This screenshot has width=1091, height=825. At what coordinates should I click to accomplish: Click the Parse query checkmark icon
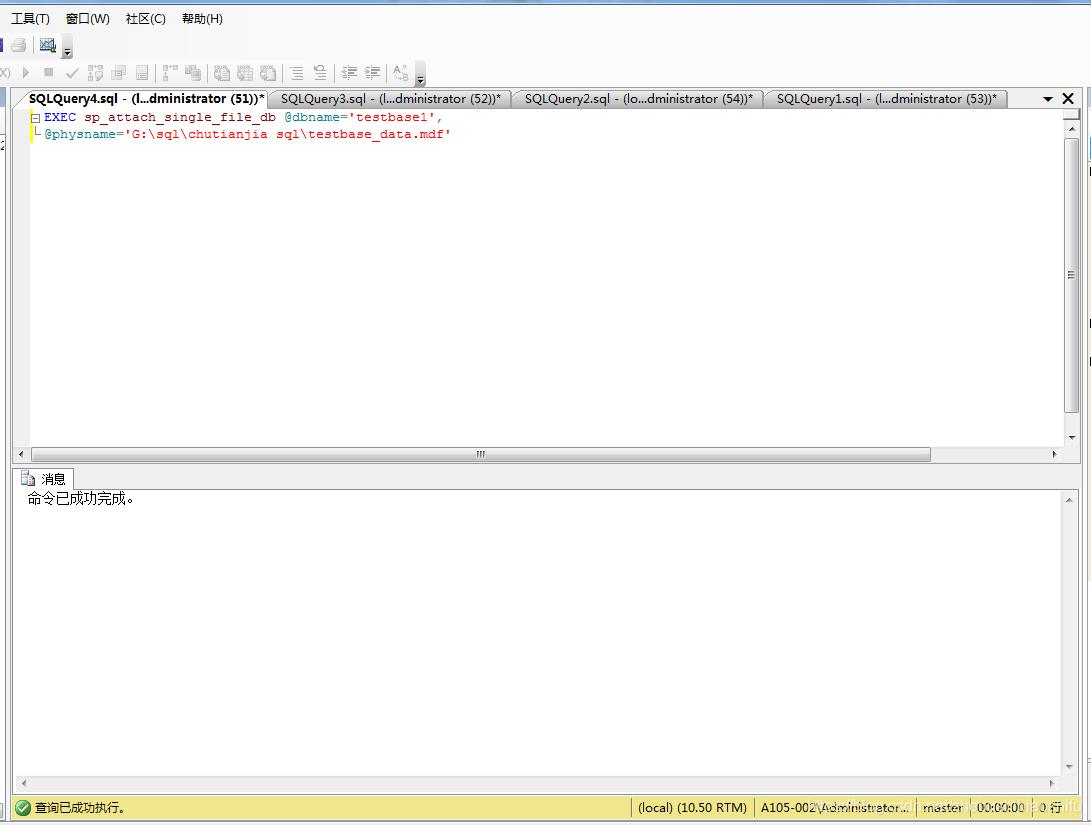pos(72,73)
